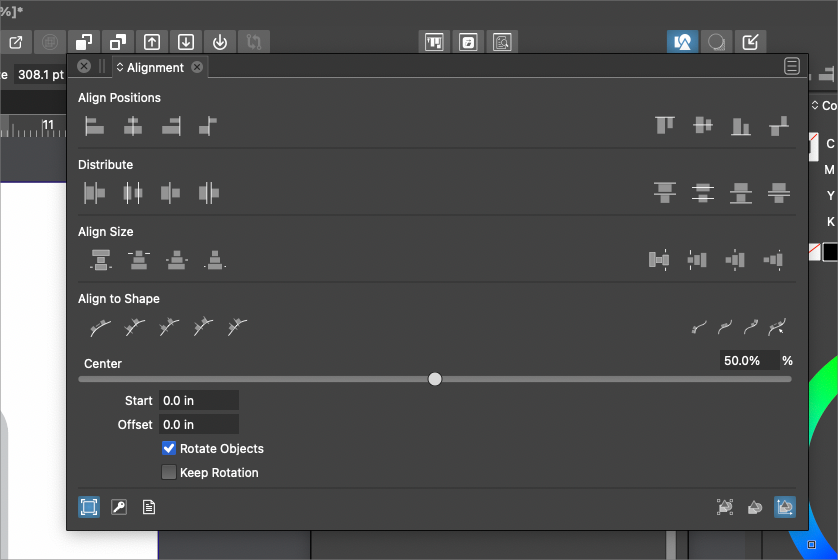
Task: Enable the Keep Rotation checkbox
Action: pos(169,473)
